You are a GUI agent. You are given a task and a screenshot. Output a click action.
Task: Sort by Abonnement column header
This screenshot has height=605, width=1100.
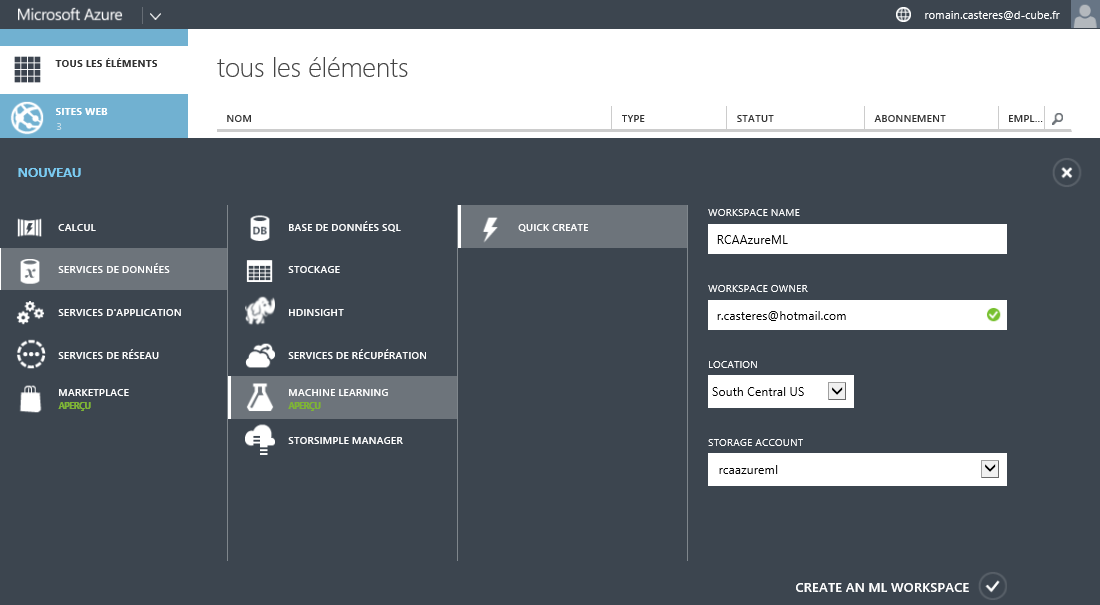point(909,119)
